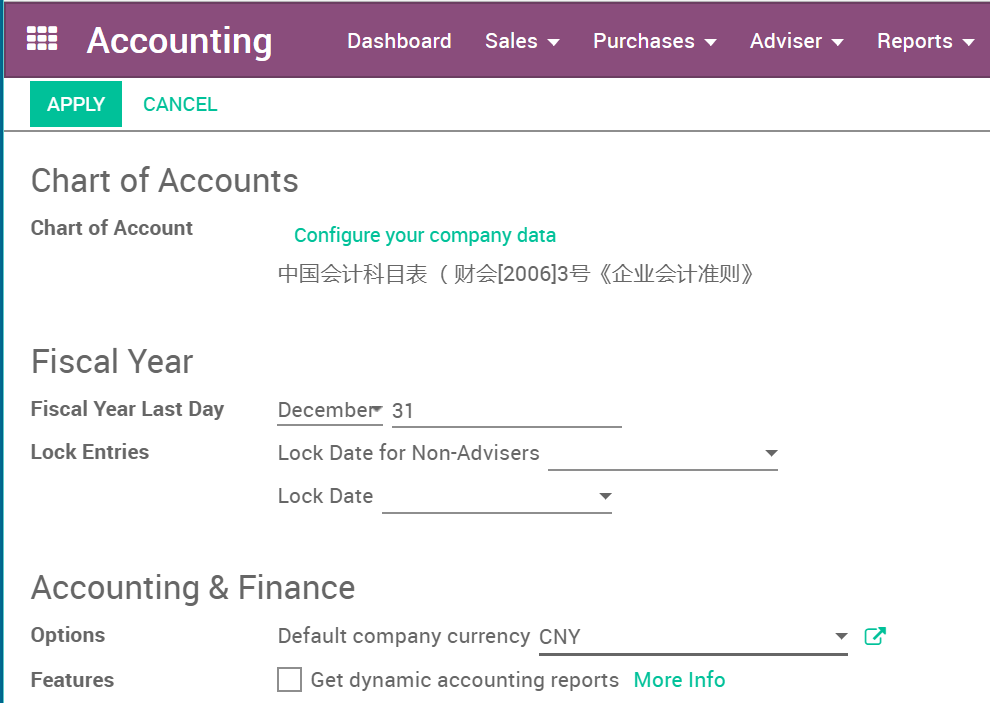Open the More Info link

click(x=679, y=680)
